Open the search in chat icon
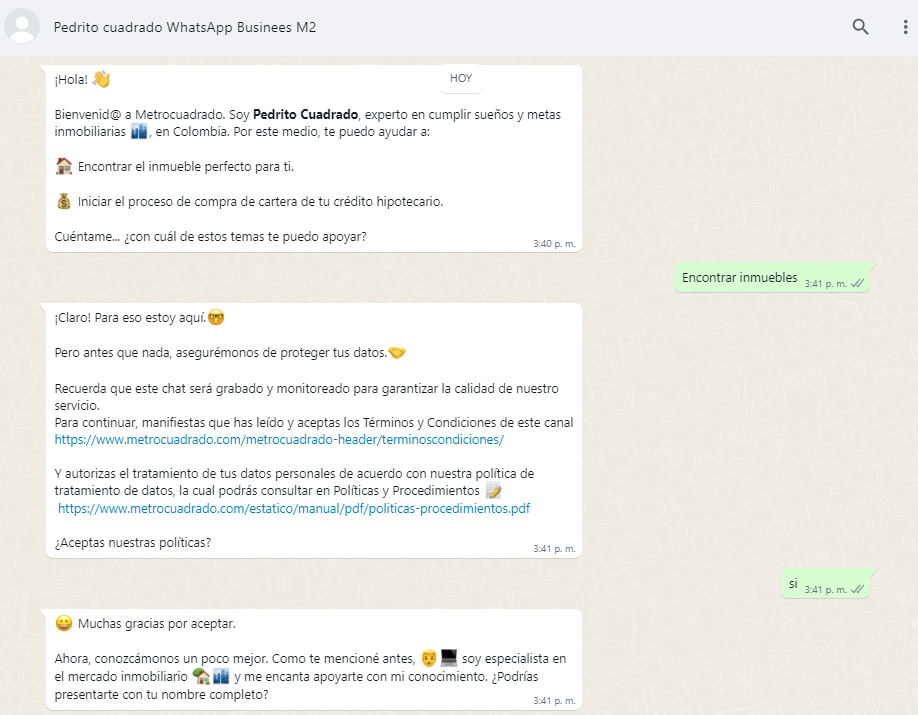Screen dimensions: 918x715 click(x=860, y=27)
